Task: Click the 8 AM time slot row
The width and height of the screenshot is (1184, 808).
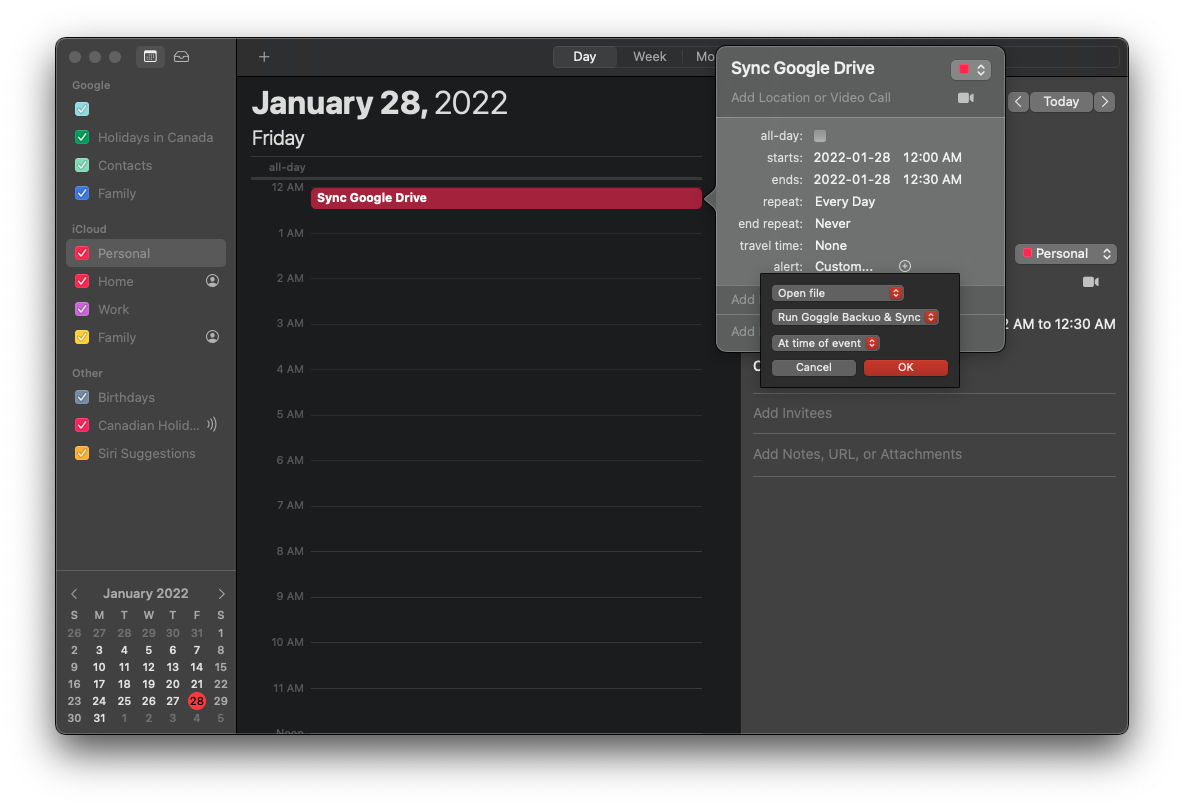Action: coord(506,574)
